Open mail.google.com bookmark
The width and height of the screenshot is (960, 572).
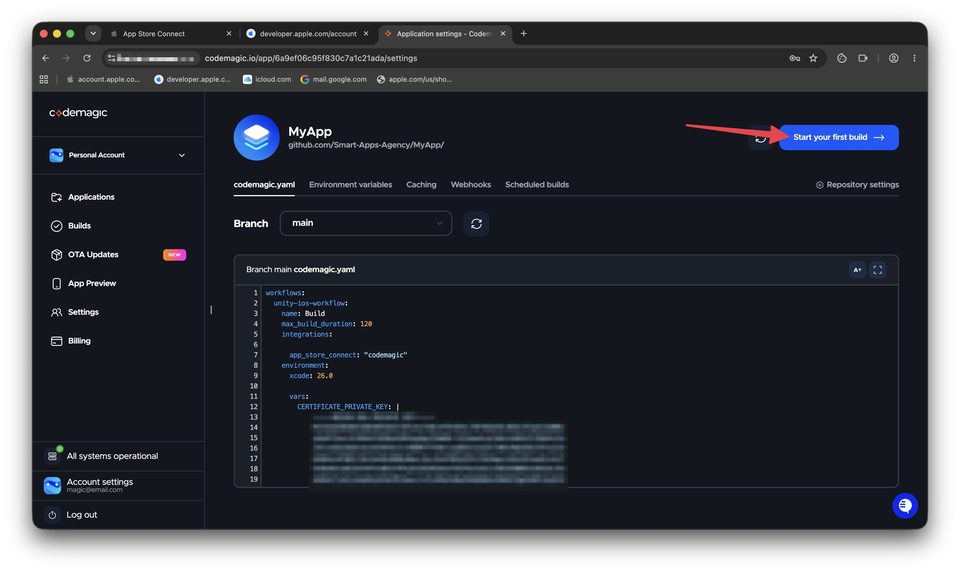[x=334, y=80]
